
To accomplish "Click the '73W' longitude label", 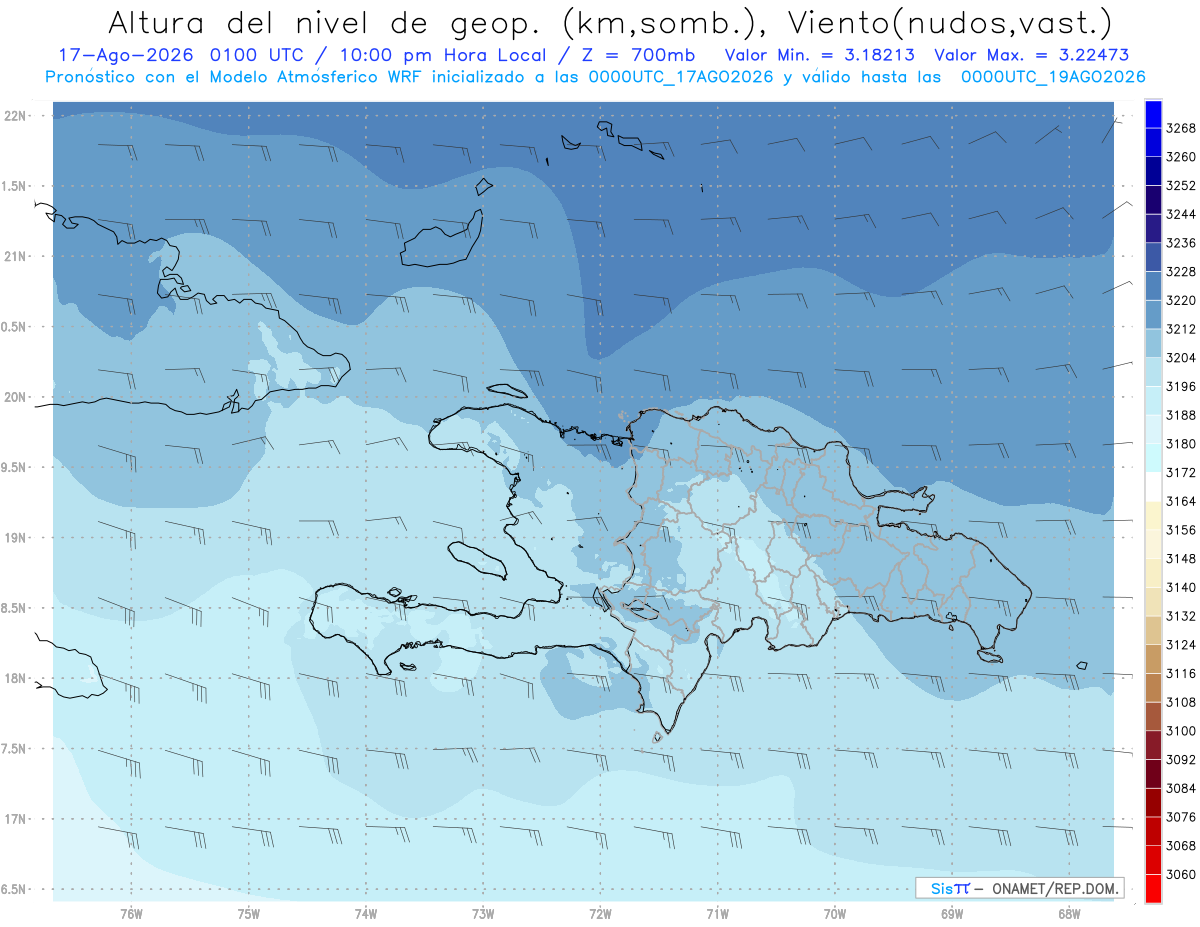I will click(483, 914).
